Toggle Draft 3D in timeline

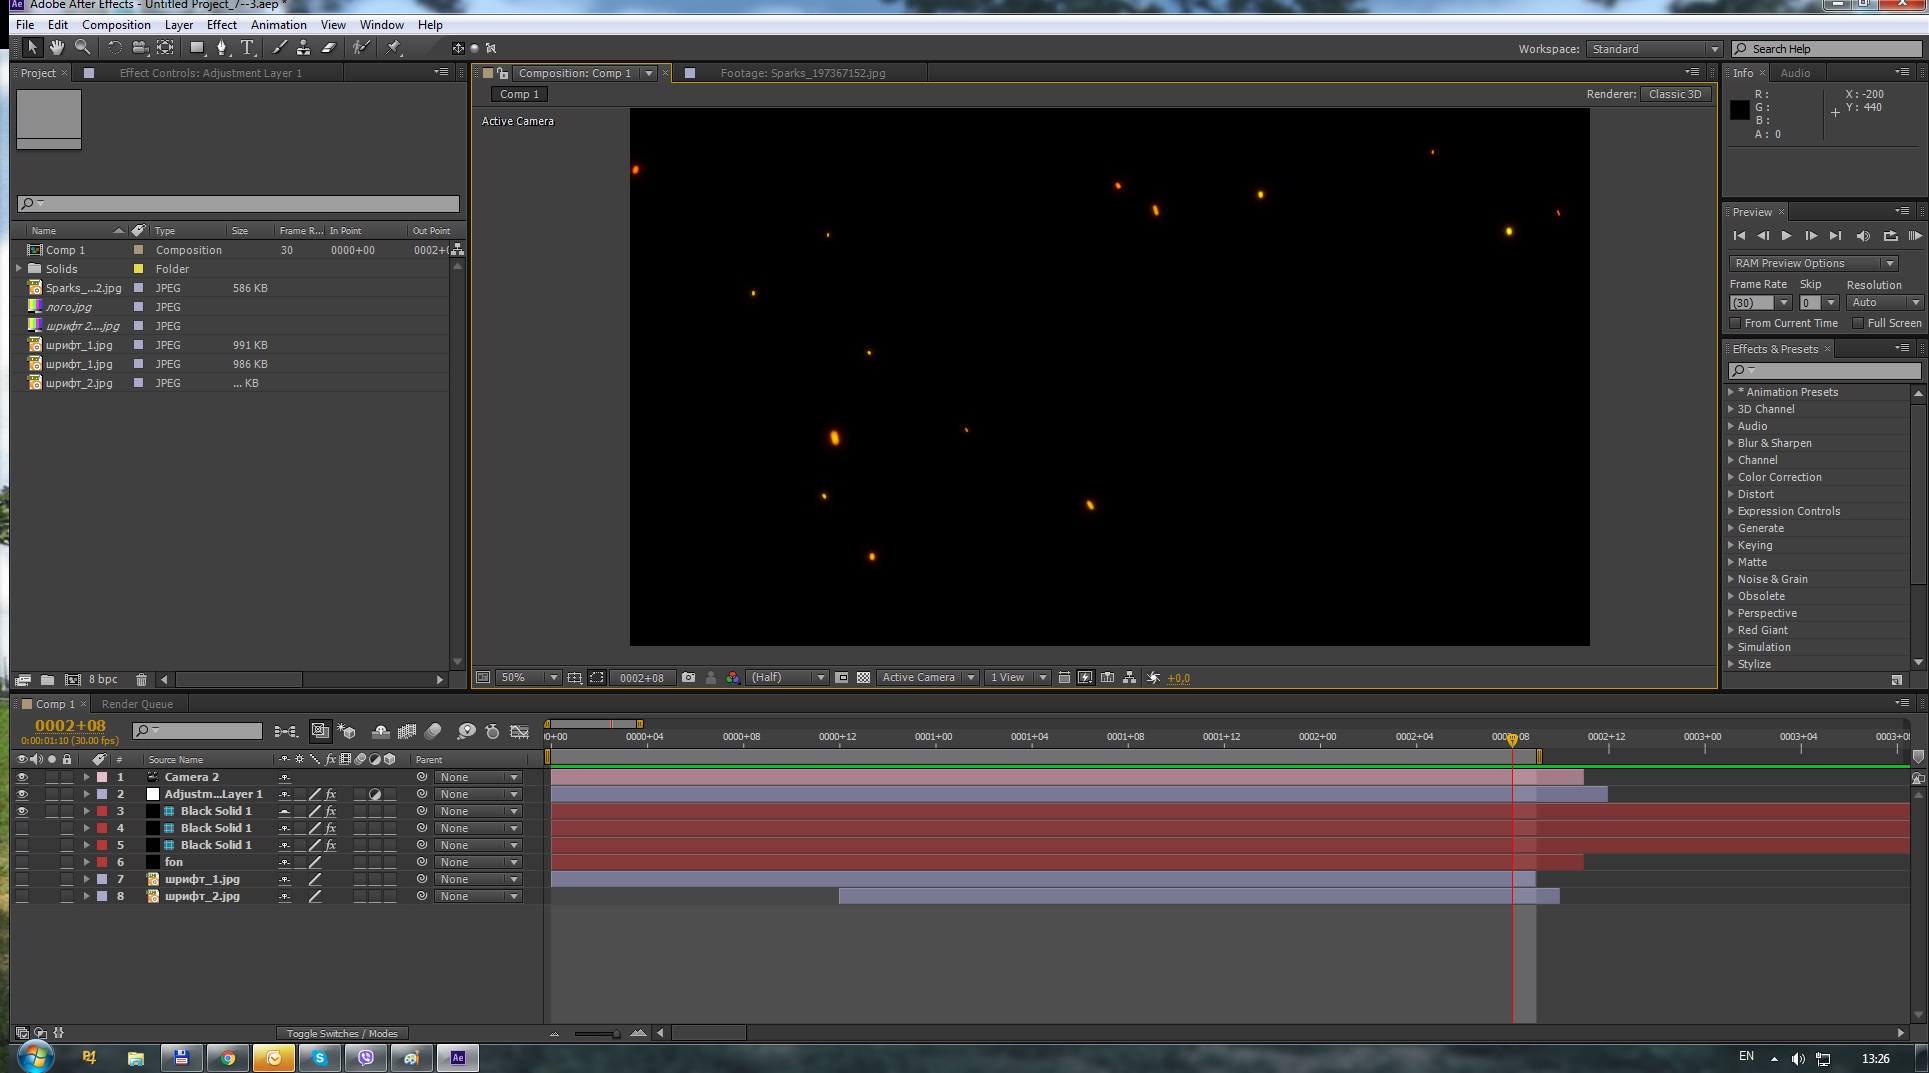click(347, 731)
